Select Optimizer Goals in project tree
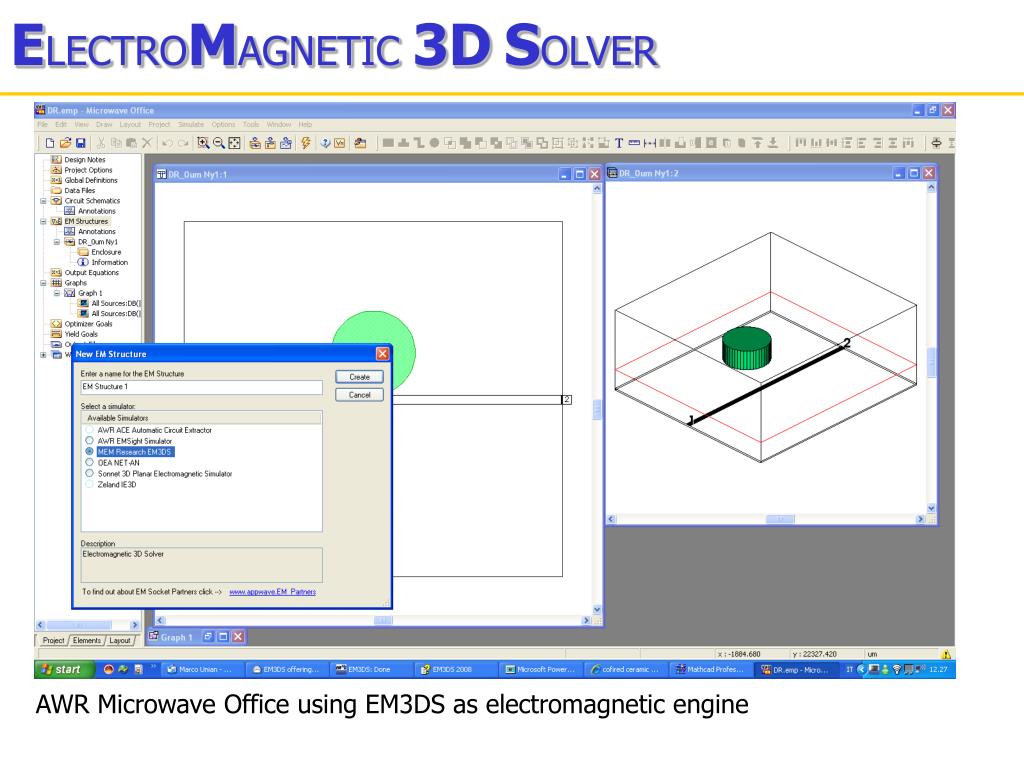Viewport: 1024px width, 768px height. (88, 324)
